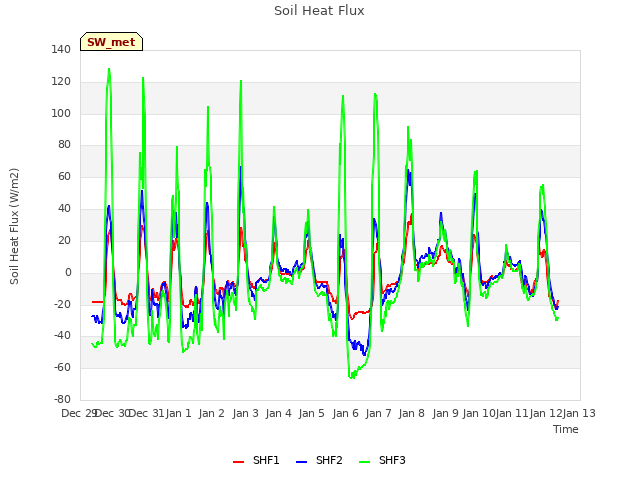640x480 pixels.
Task: Click the -60 y-axis tick label
Action: tap(62, 367)
